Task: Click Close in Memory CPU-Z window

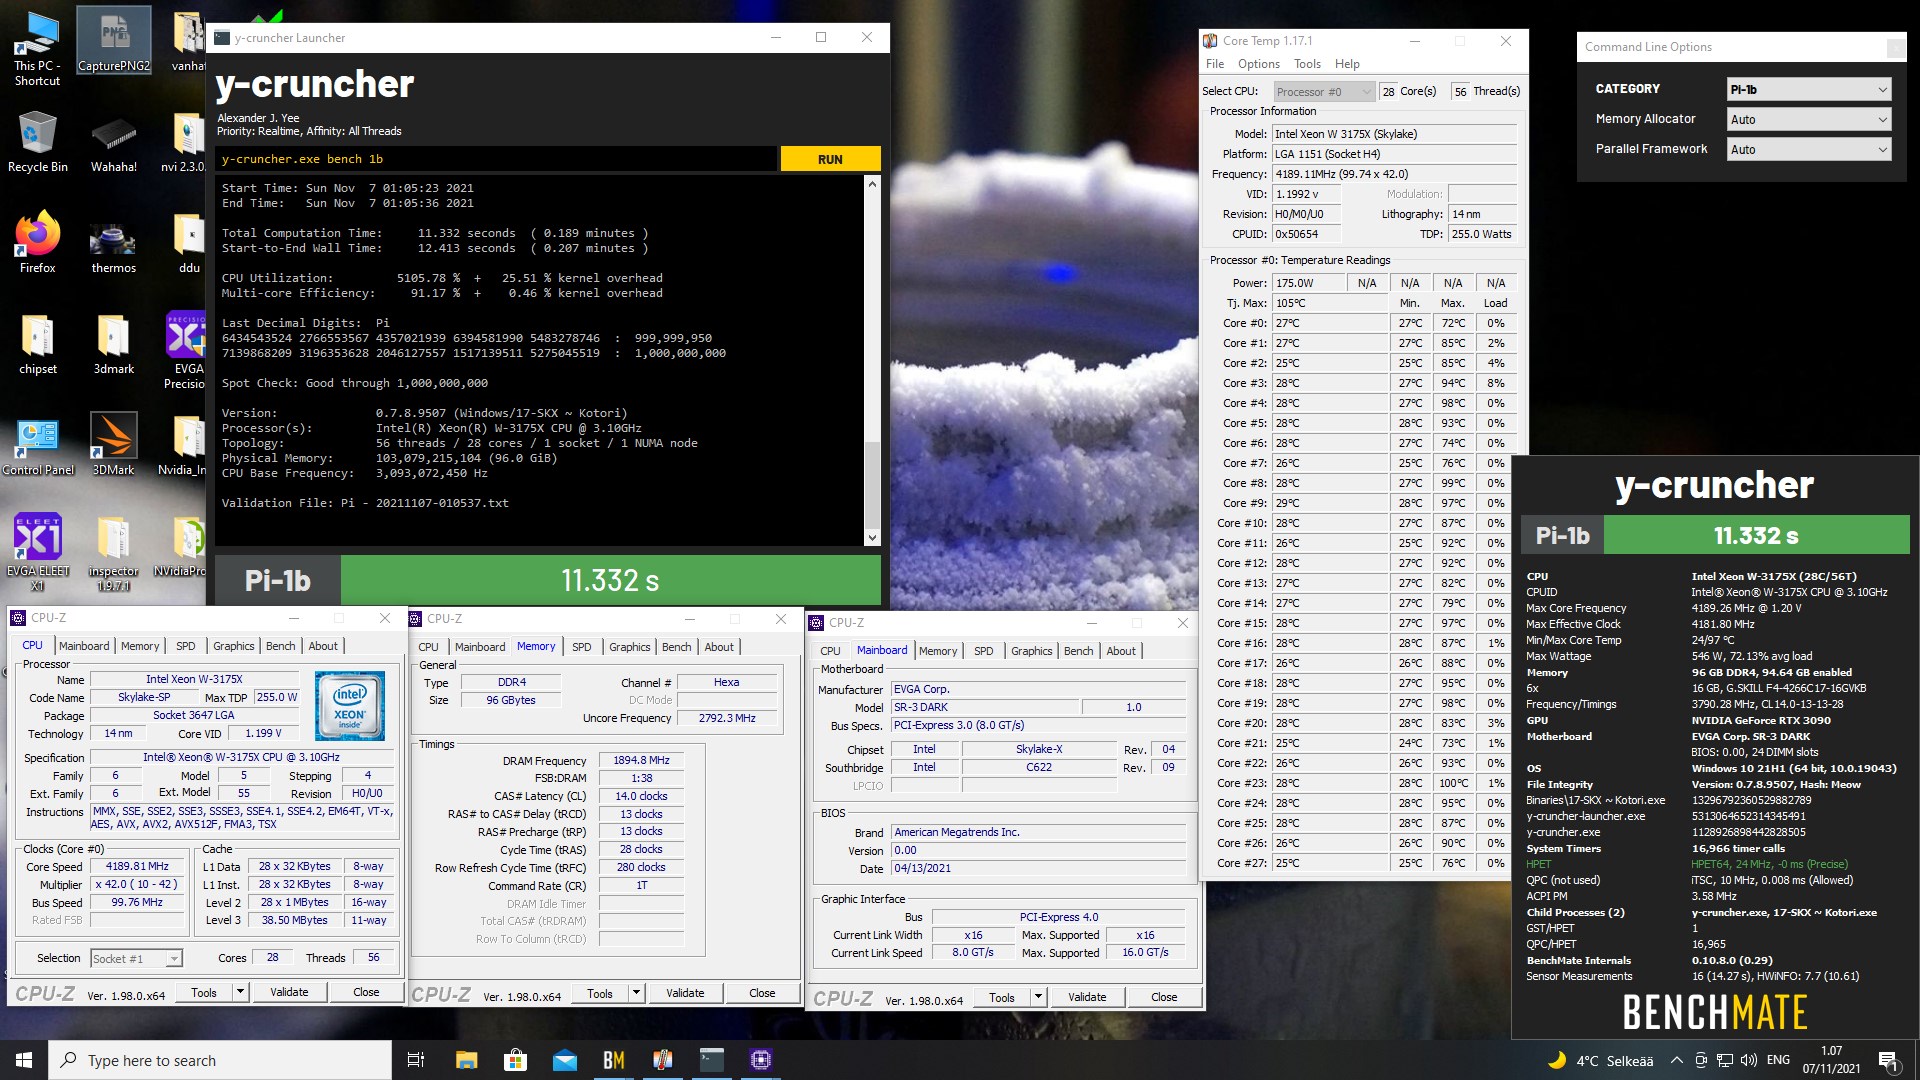Action: (x=762, y=993)
